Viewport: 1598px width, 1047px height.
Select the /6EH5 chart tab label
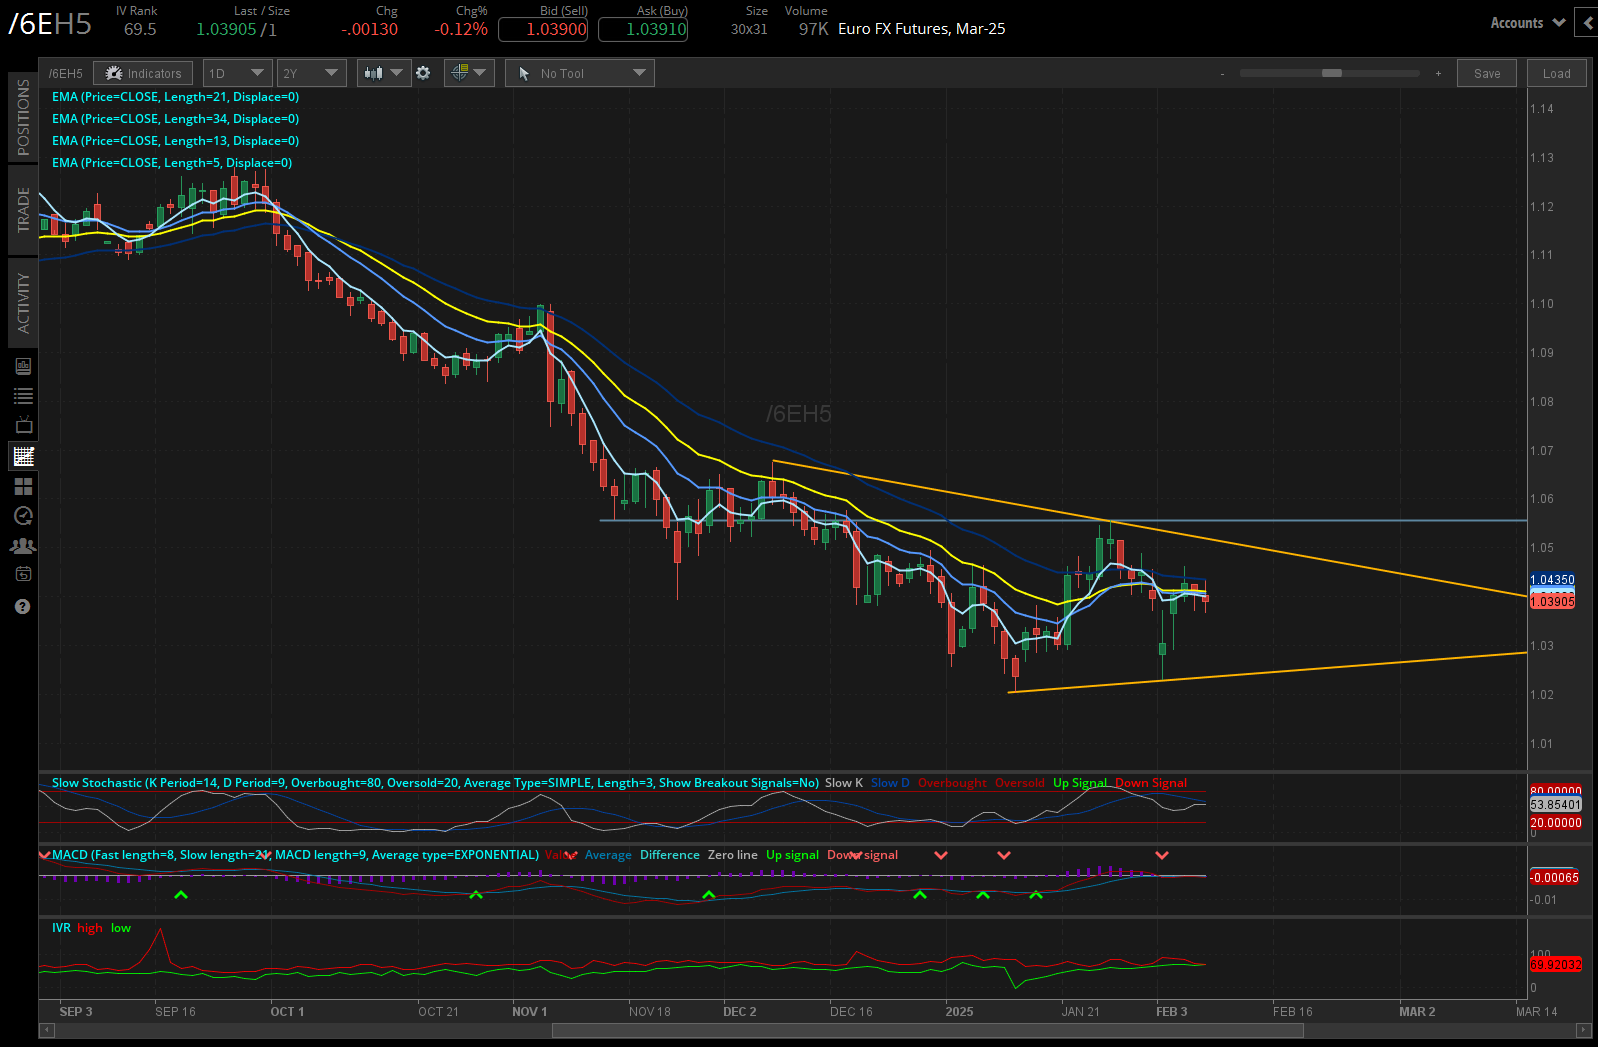click(x=66, y=74)
